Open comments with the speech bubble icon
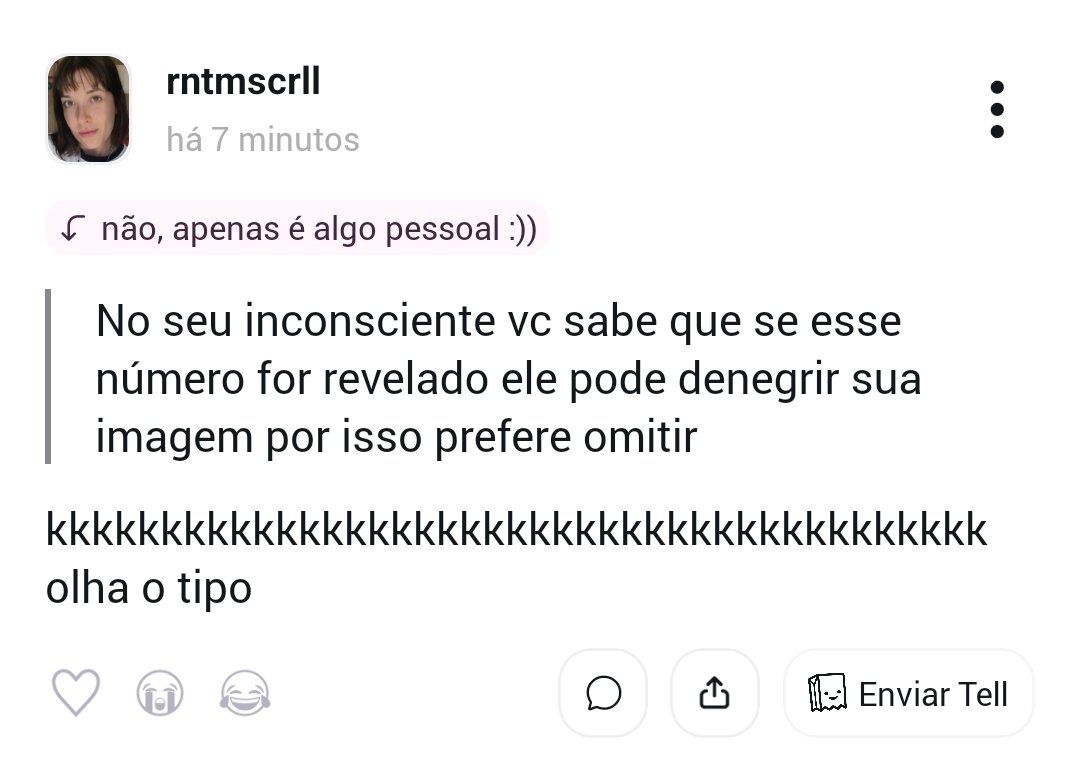This screenshot has width=1080, height=757. click(603, 693)
